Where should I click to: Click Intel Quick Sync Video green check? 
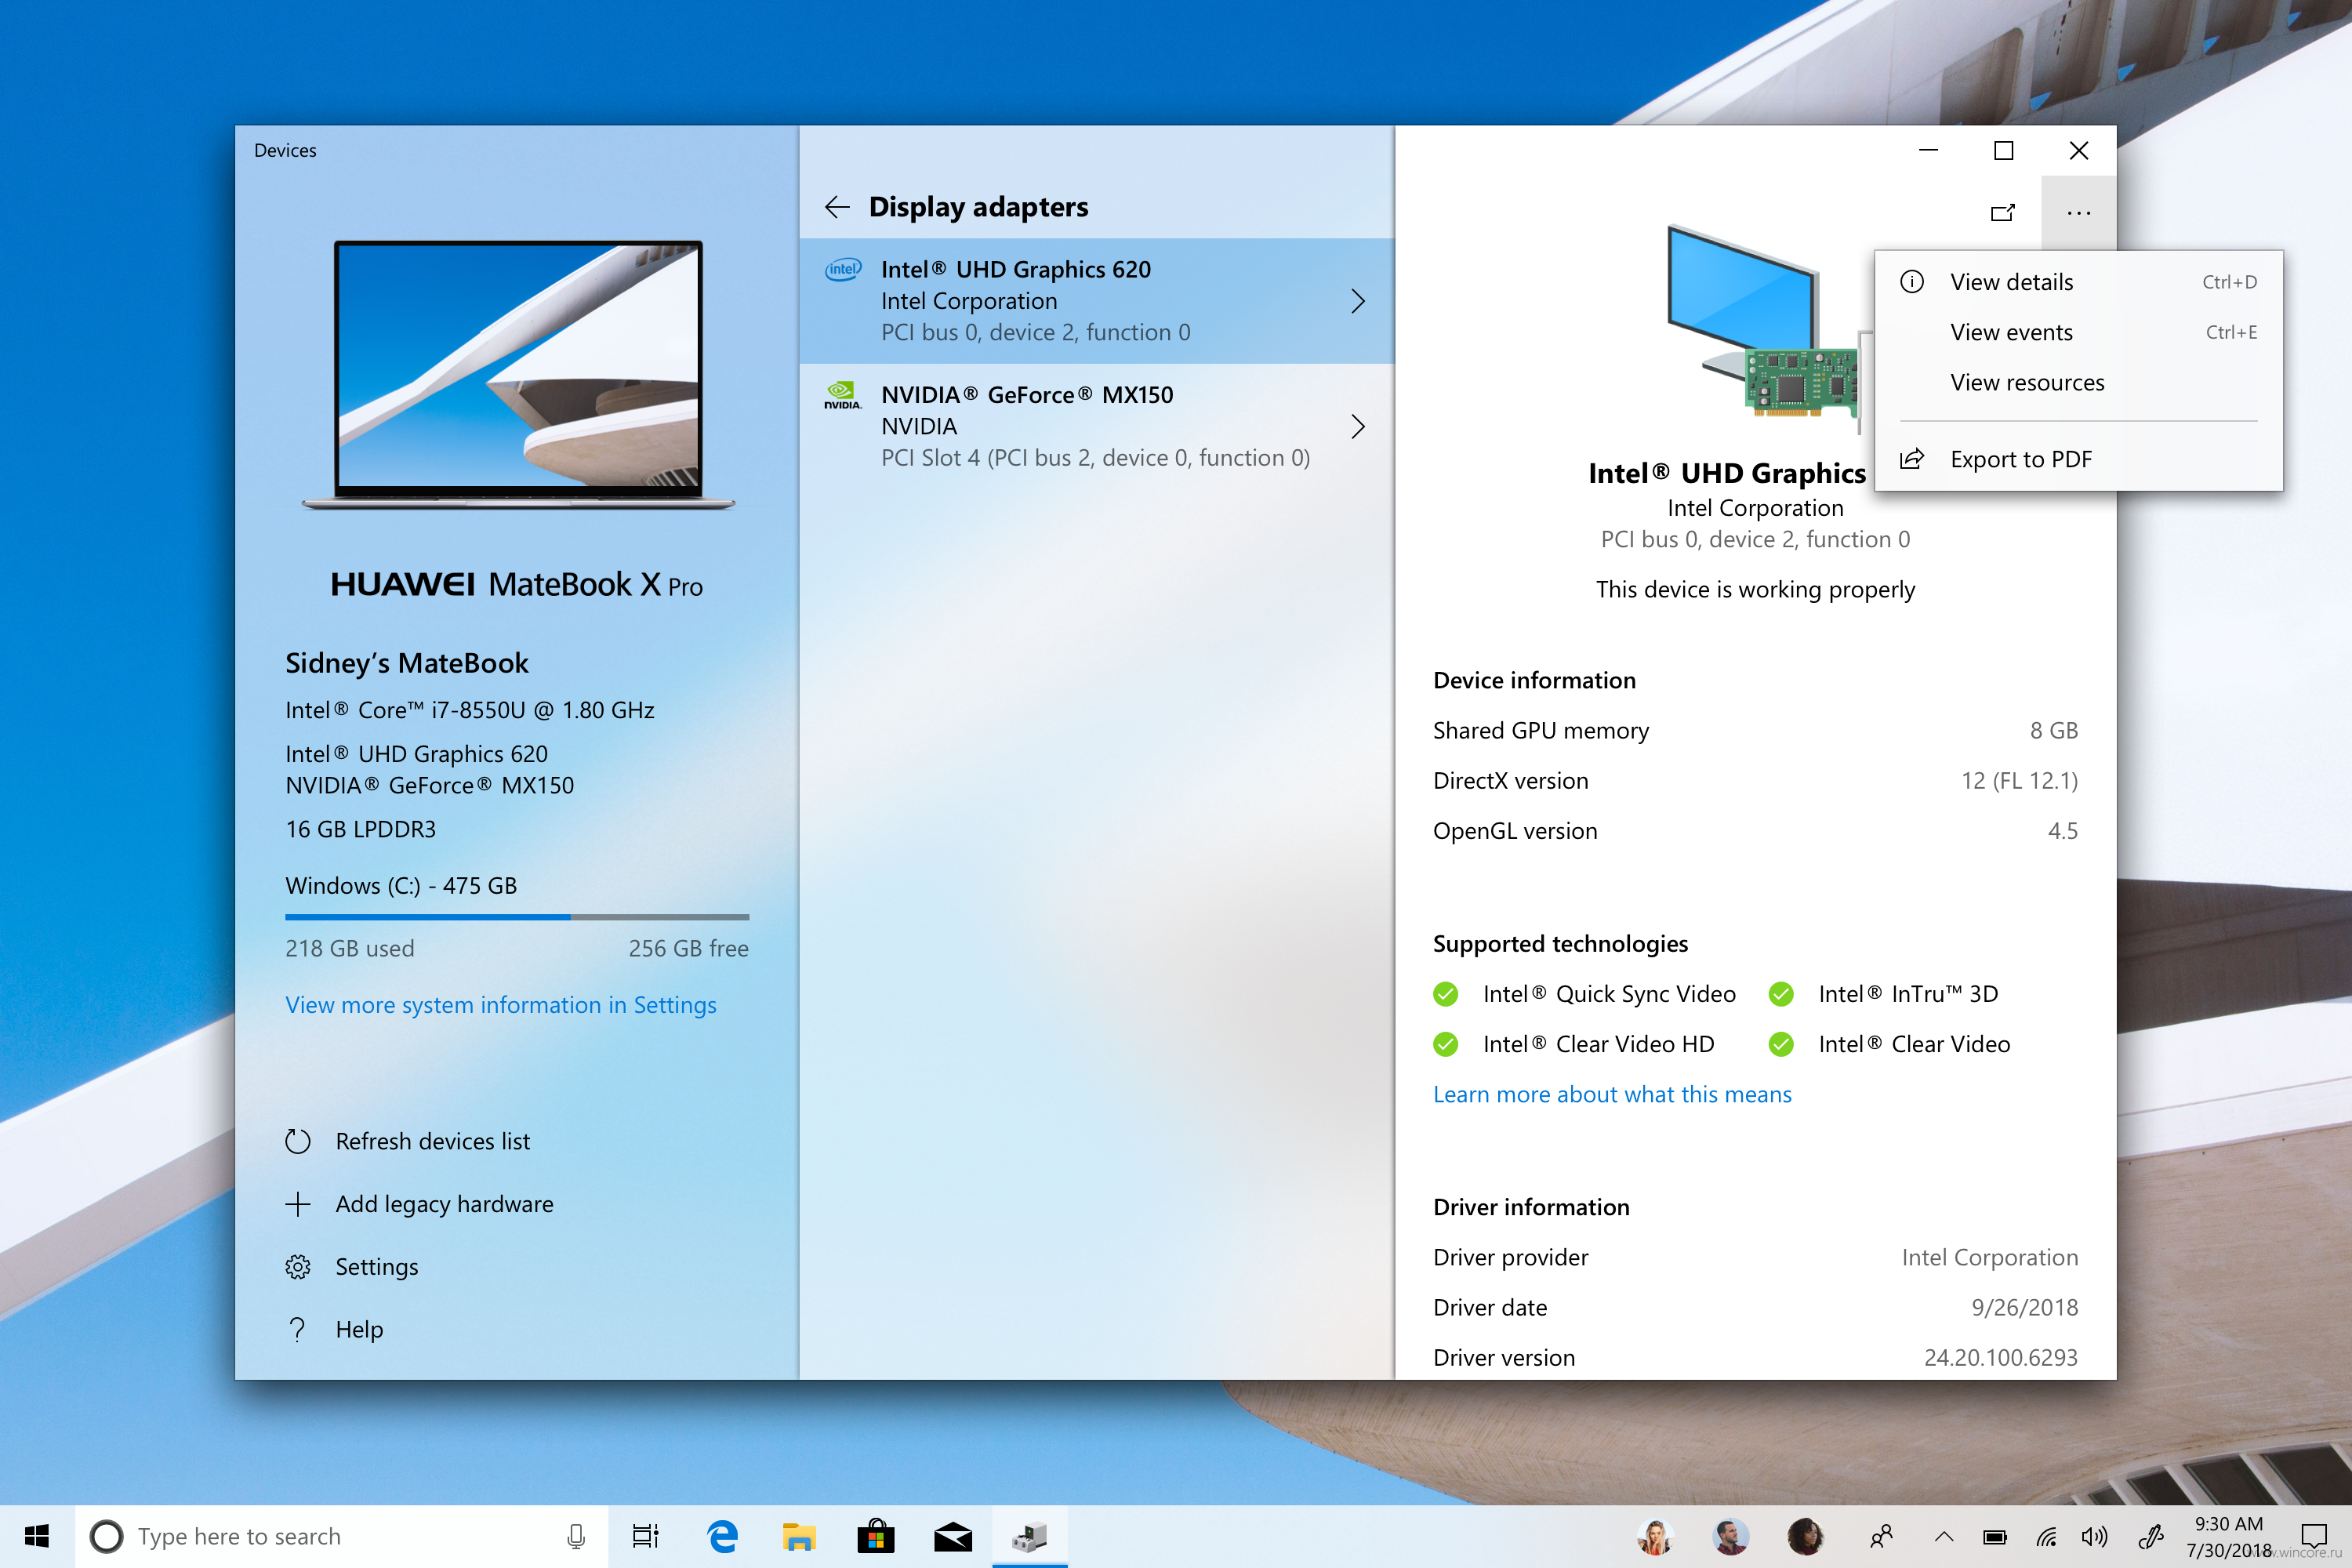[x=1446, y=994]
